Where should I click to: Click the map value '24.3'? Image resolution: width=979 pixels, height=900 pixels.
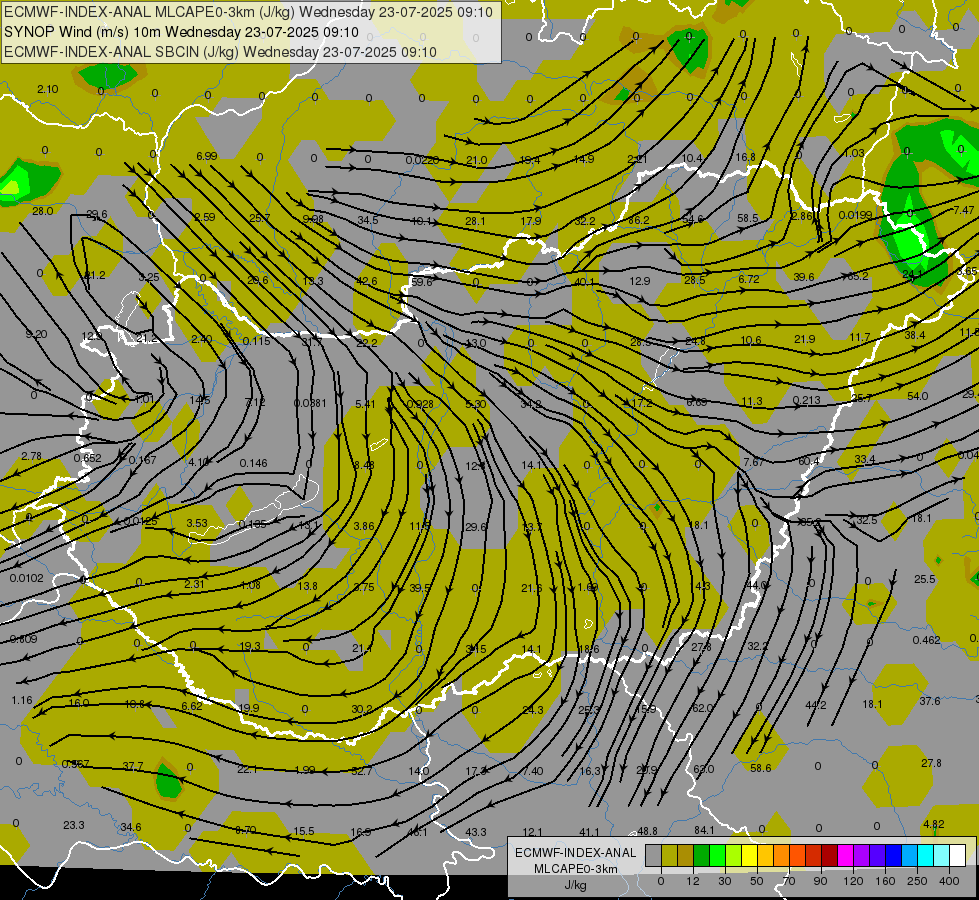click(533, 710)
